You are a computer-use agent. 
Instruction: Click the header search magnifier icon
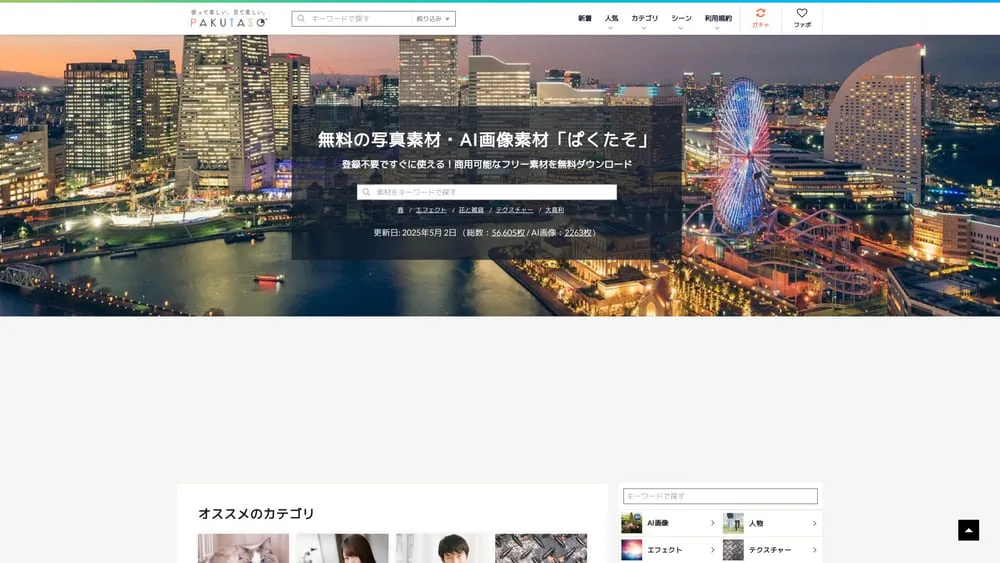[301, 19]
